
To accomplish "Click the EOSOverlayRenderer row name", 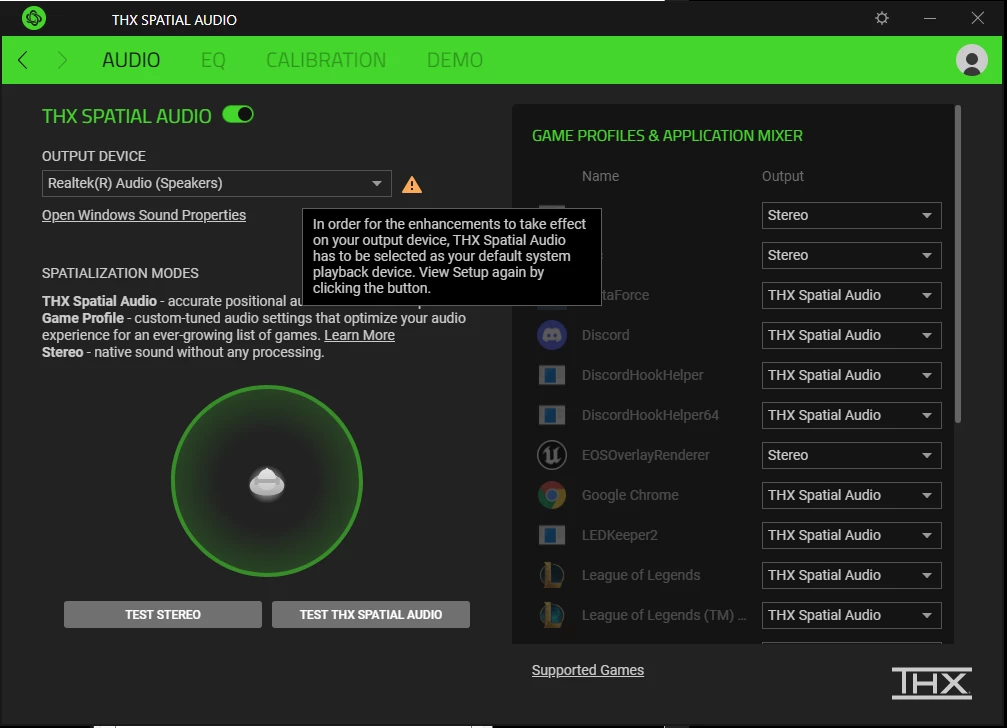I will pos(645,455).
